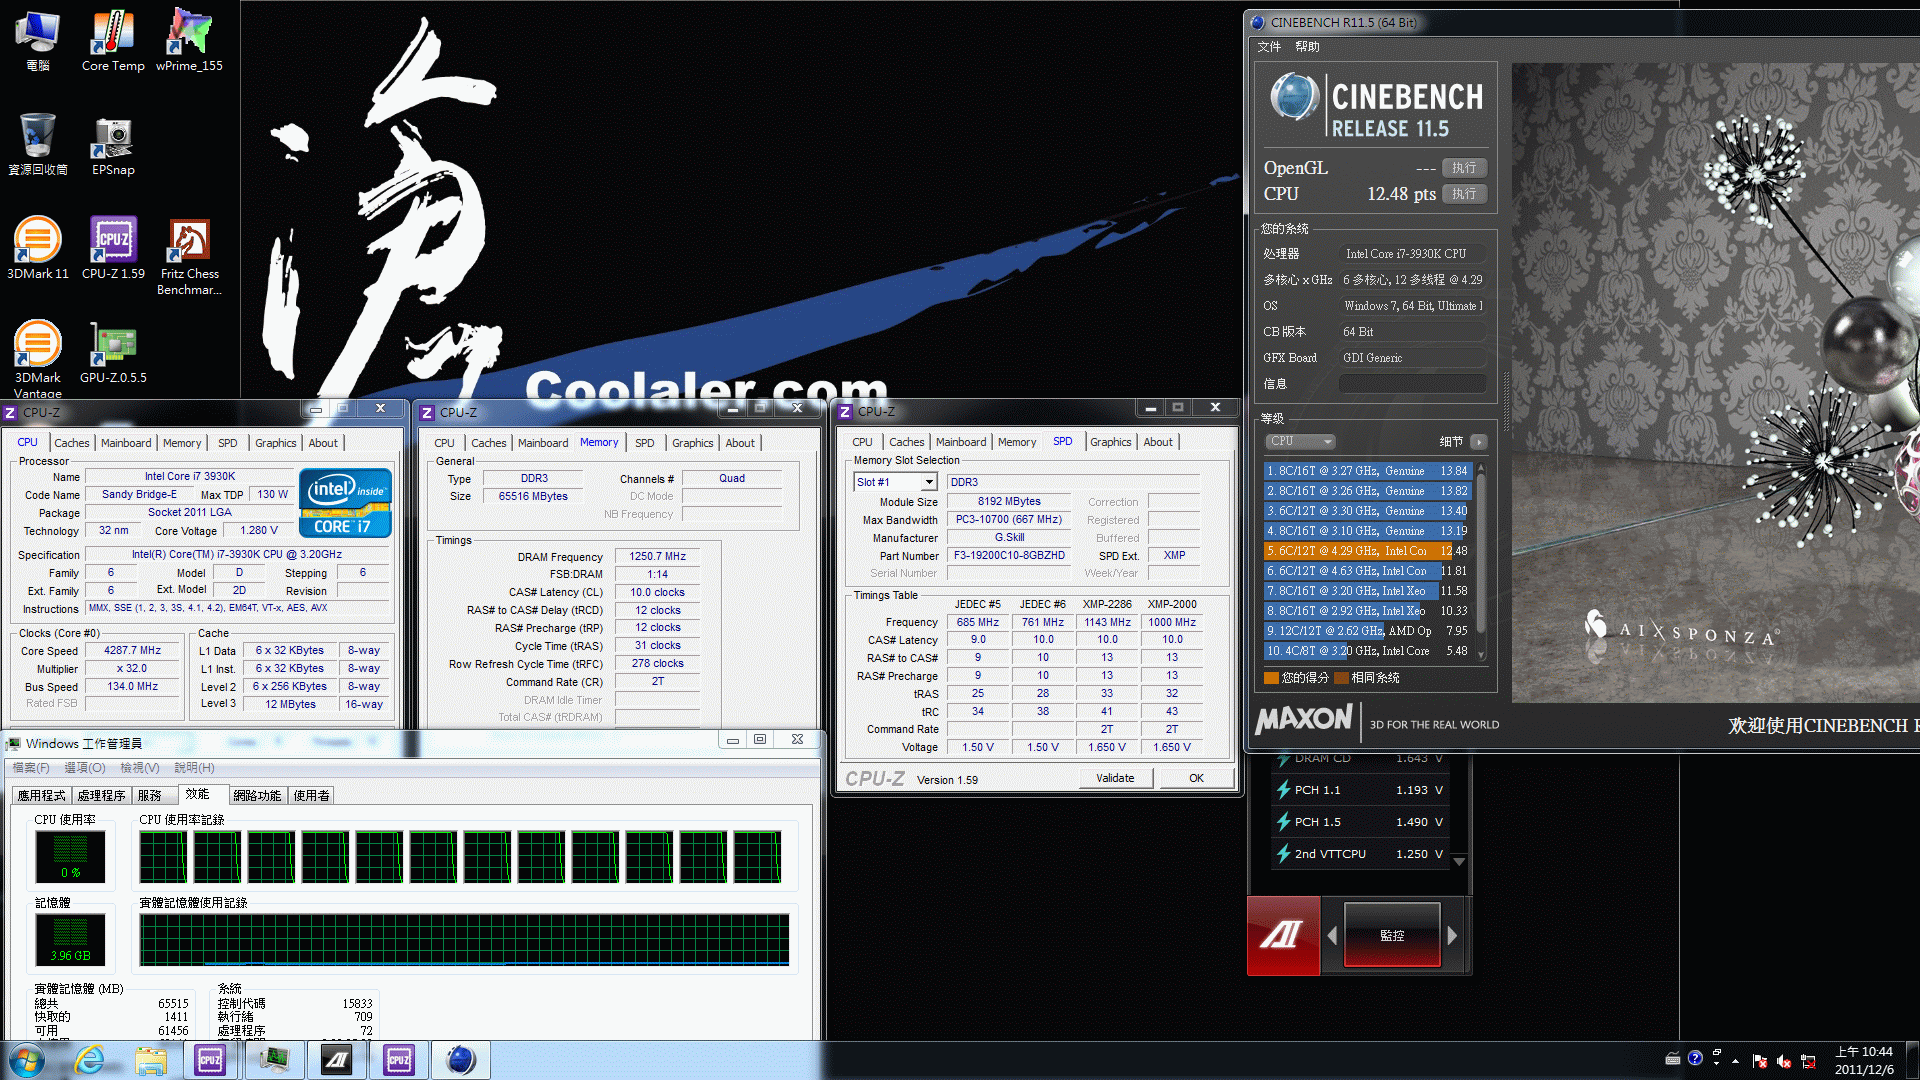Screen dimensions: 1920x1080
Task: Click the blue help tray icon
Action: tap(1695, 1058)
